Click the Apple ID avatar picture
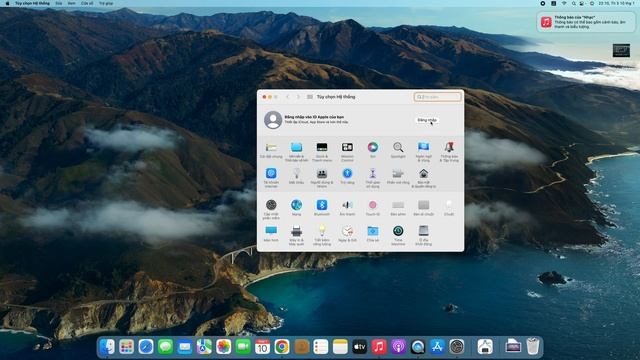The width and height of the screenshot is (640, 360). point(273,120)
